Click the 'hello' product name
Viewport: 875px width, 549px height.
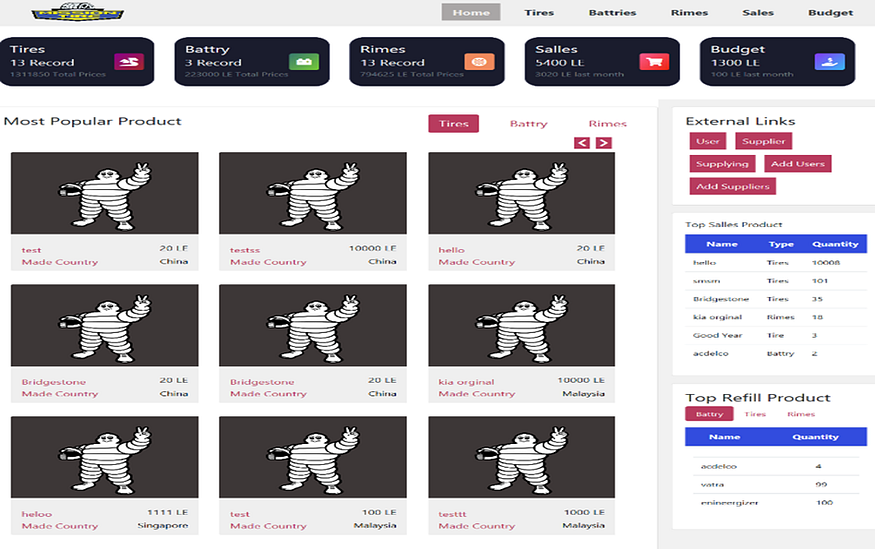tap(451, 250)
